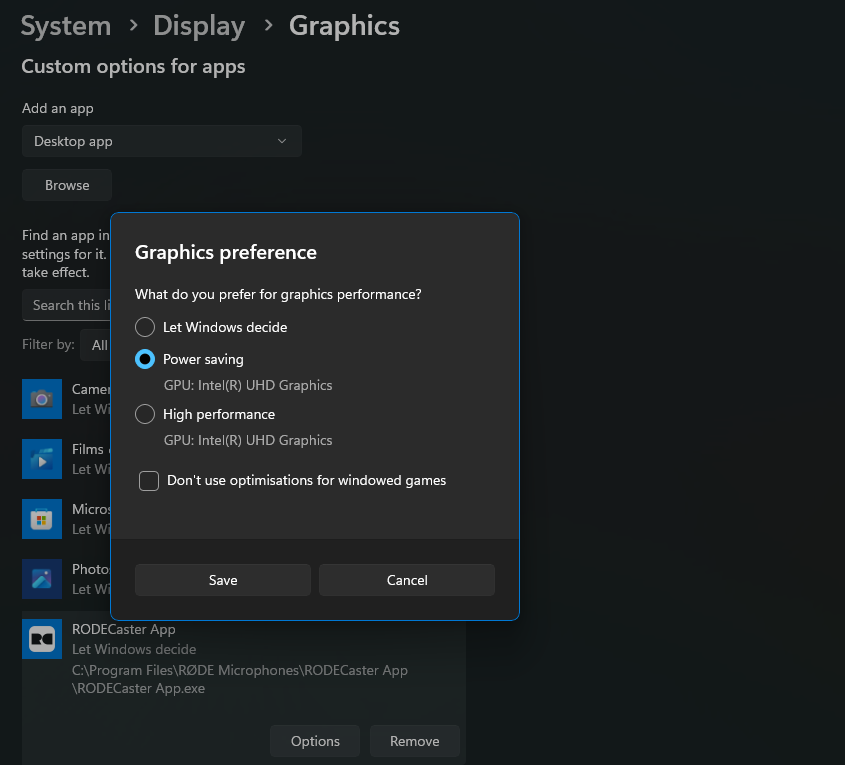Expand the Filter by dropdown
845x765 pixels.
click(x=96, y=345)
